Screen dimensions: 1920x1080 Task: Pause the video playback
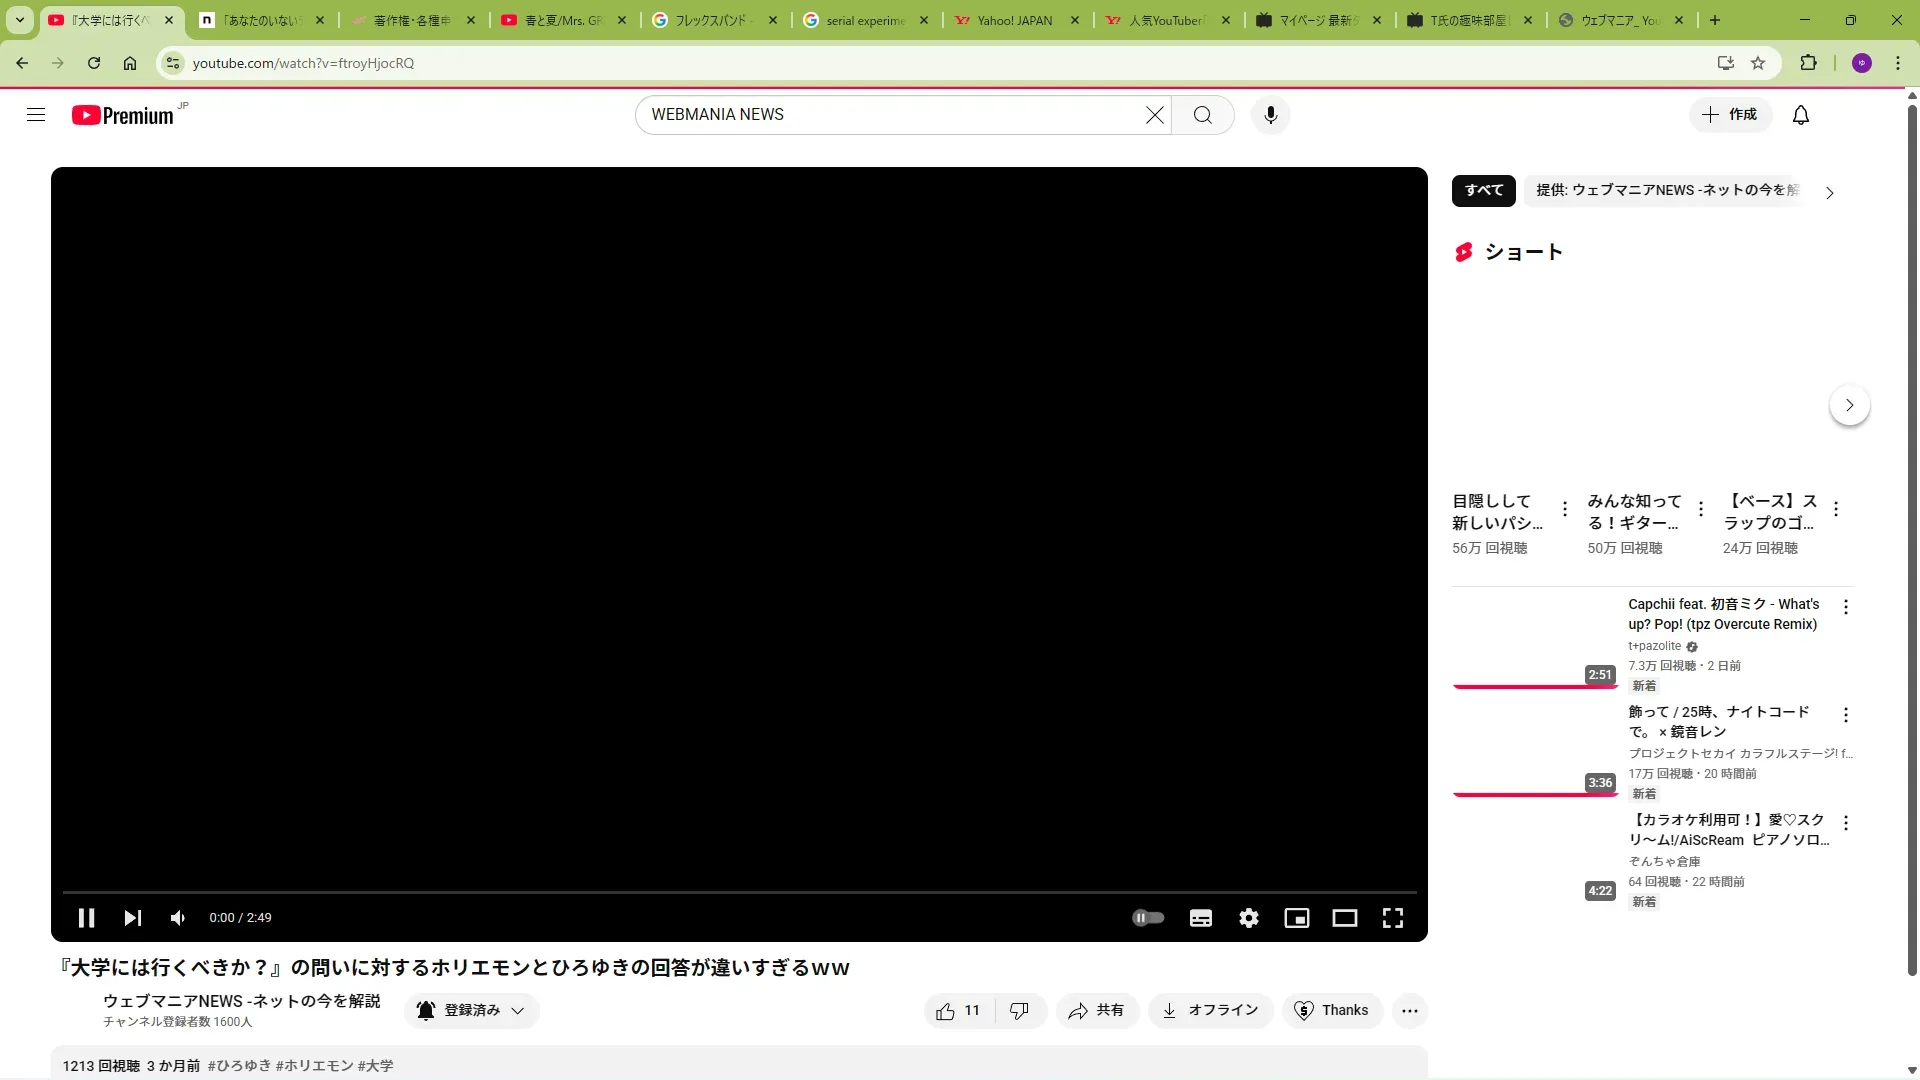(86, 918)
